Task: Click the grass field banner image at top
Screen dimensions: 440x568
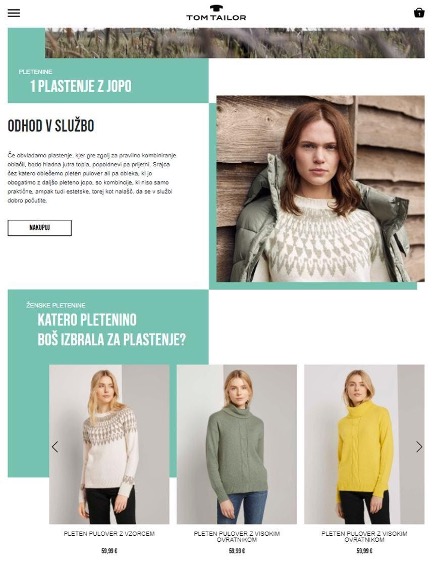Action: click(235, 43)
